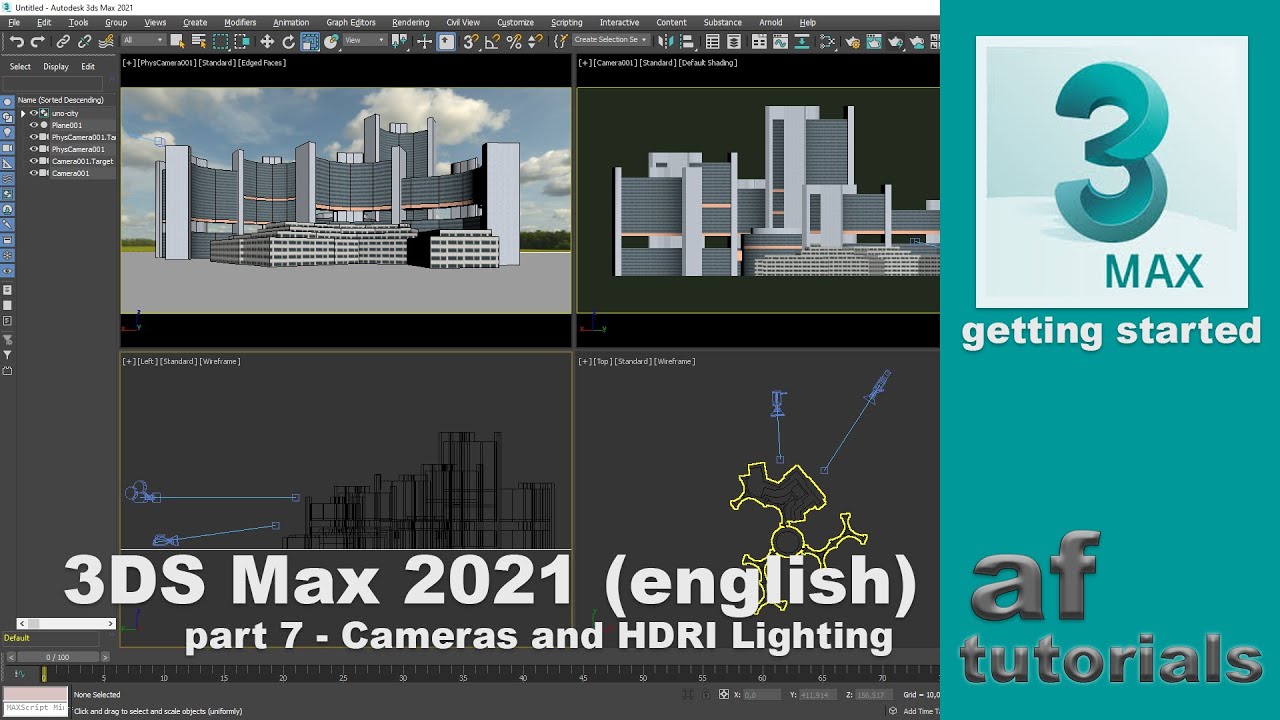The height and width of the screenshot is (720, 1280).
Task: Open the Animation menu
Action: pyautogui.click(x=291, y=22)
